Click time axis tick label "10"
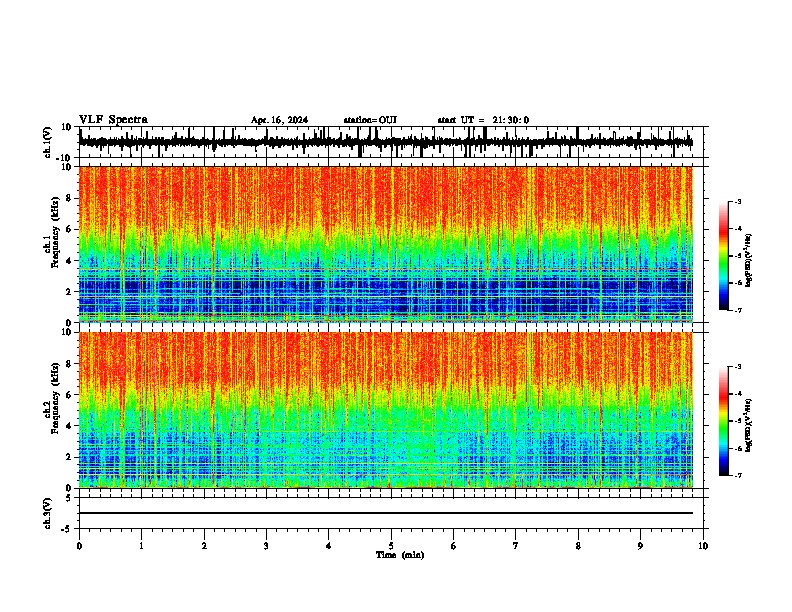 click(x=703, y=546)
